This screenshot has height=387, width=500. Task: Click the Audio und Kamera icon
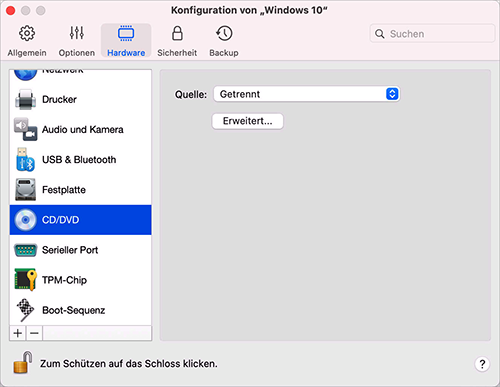click(x=25, y=129)
